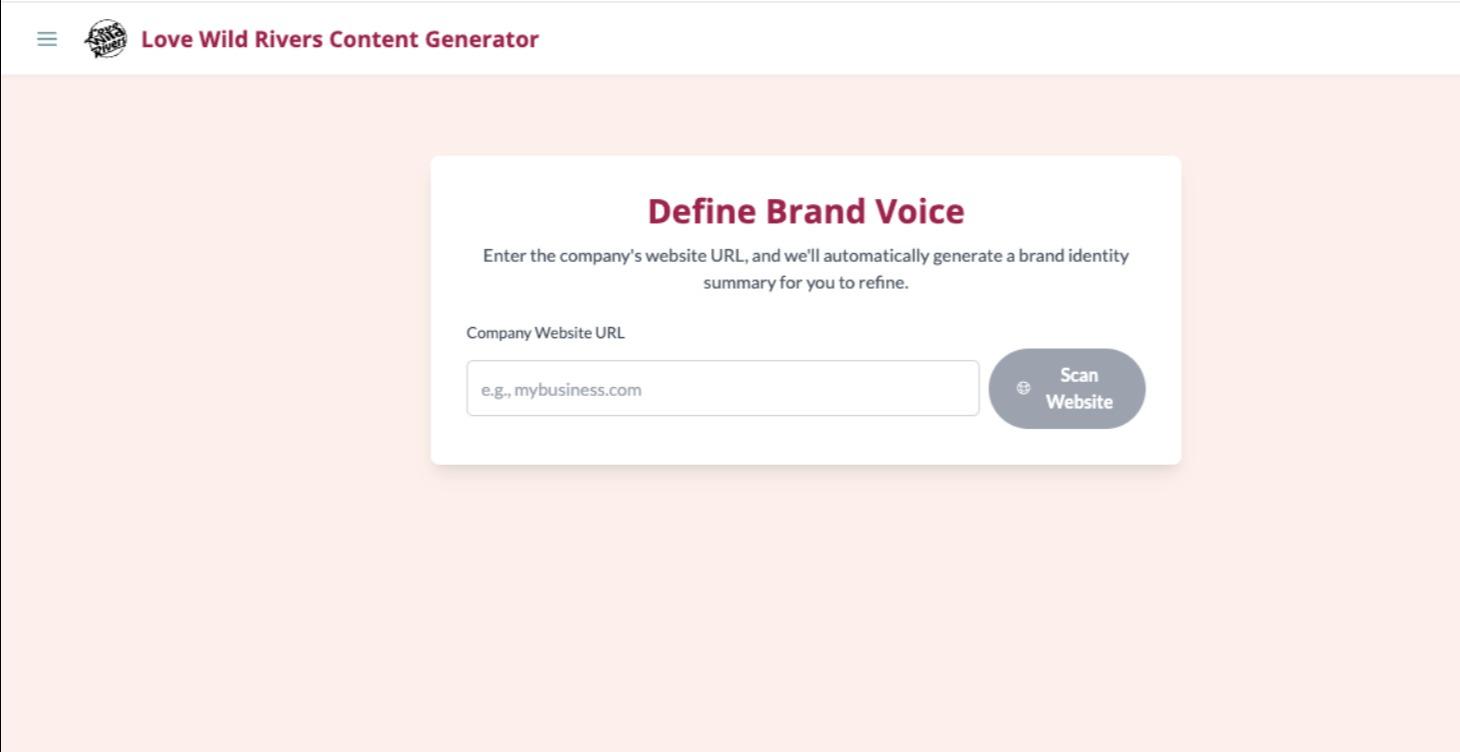Click the globe symbol inside the gray button

(x=1023, y=389)
